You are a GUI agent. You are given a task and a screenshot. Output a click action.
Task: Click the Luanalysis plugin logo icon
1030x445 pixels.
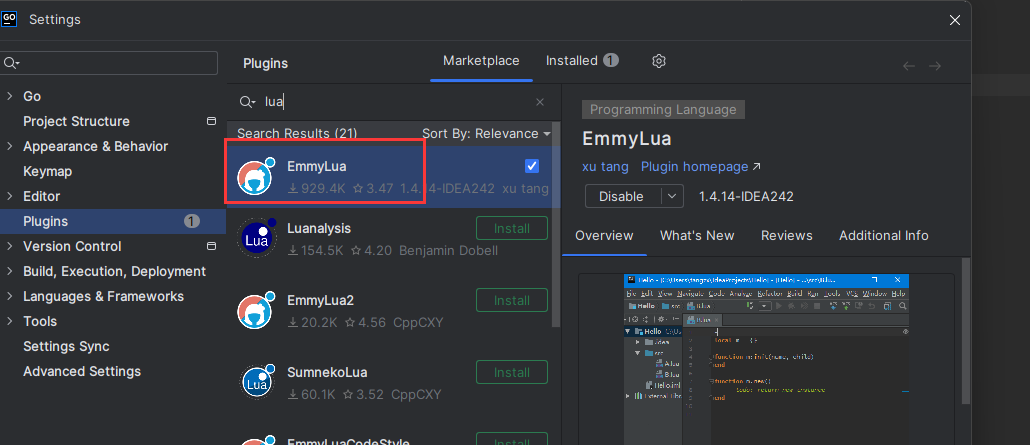pos(255,238)
